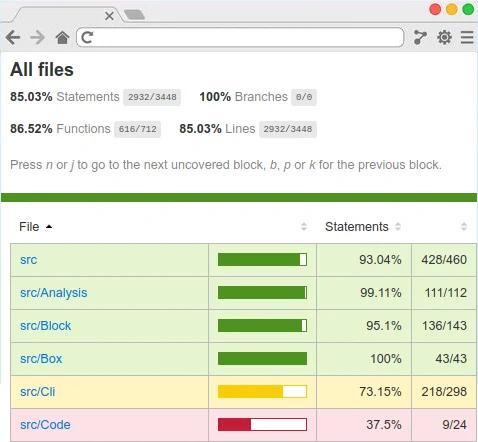Click the 0/0 Branches badge
The height and width of the screenshot is (442, 478).
coord(304,97)
